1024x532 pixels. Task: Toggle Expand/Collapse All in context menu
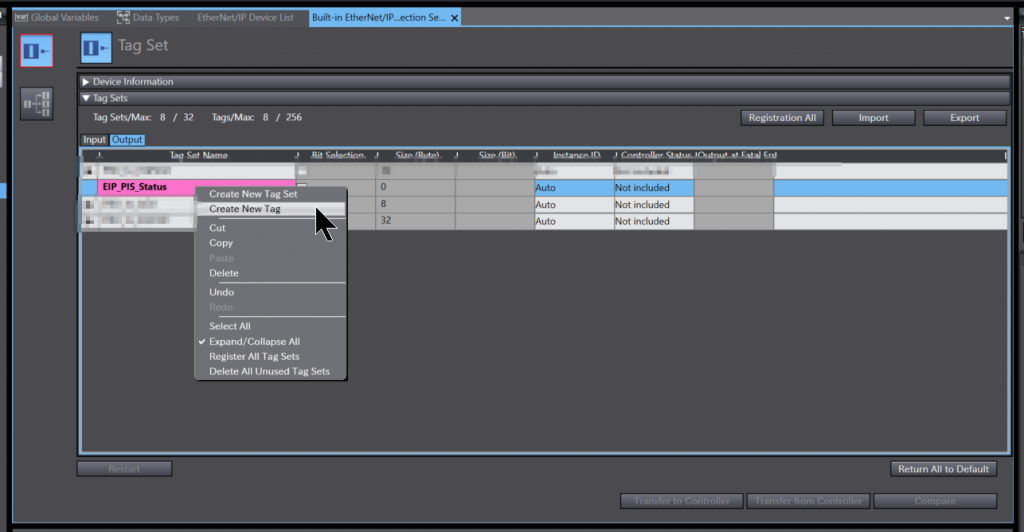coord(254,341)
